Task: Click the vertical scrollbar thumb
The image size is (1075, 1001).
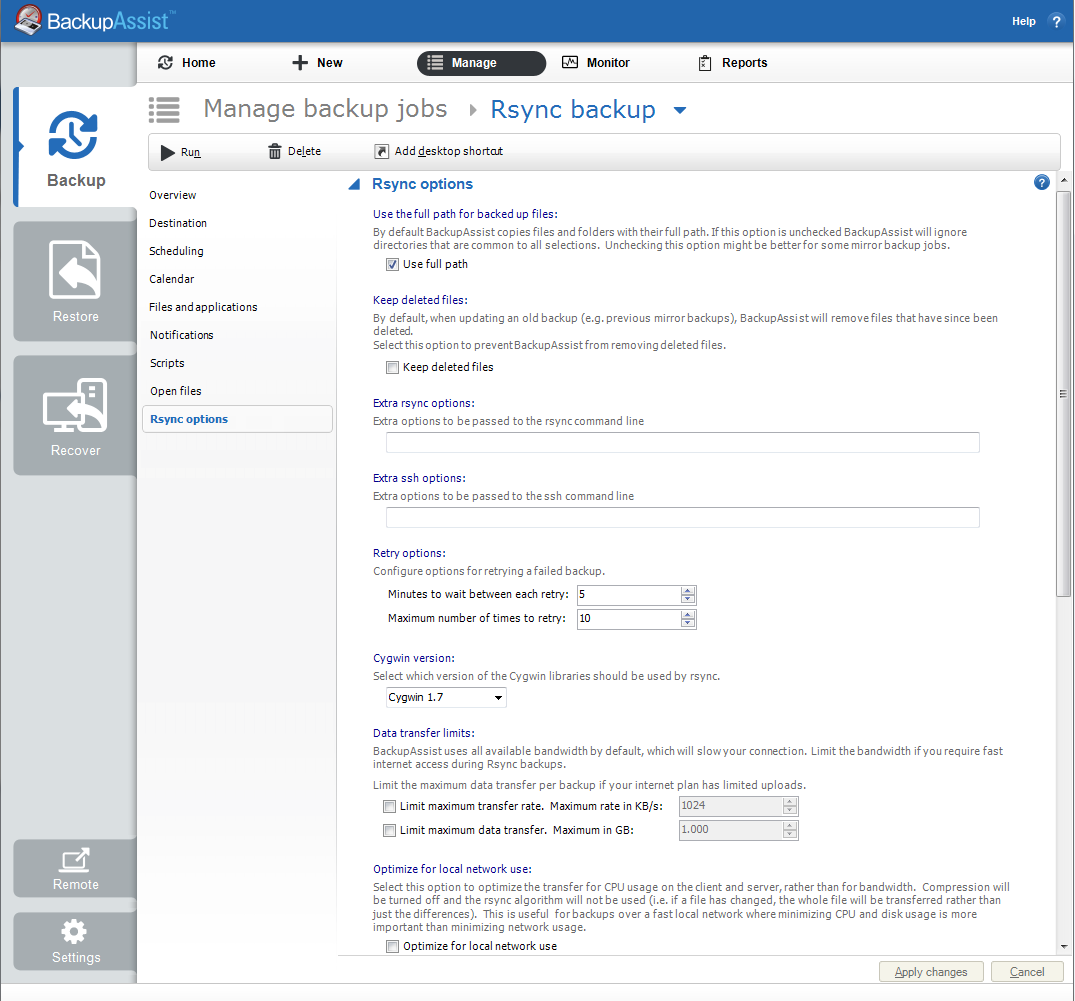Action: [x=1063, y=394]
